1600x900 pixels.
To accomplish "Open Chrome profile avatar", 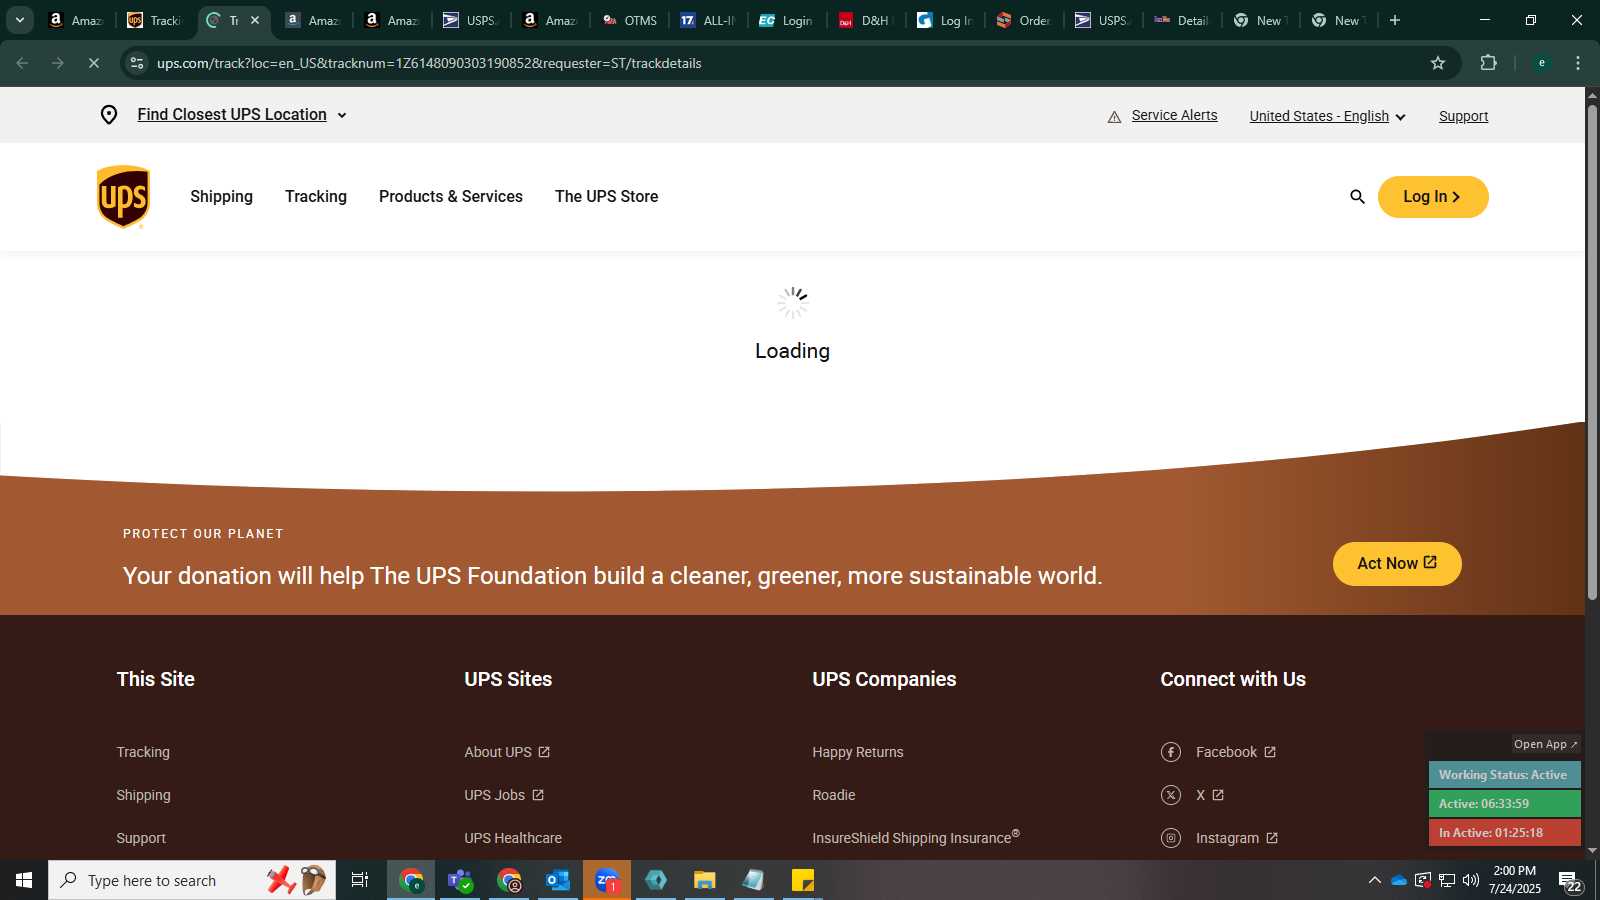I will pos(1542,63).
